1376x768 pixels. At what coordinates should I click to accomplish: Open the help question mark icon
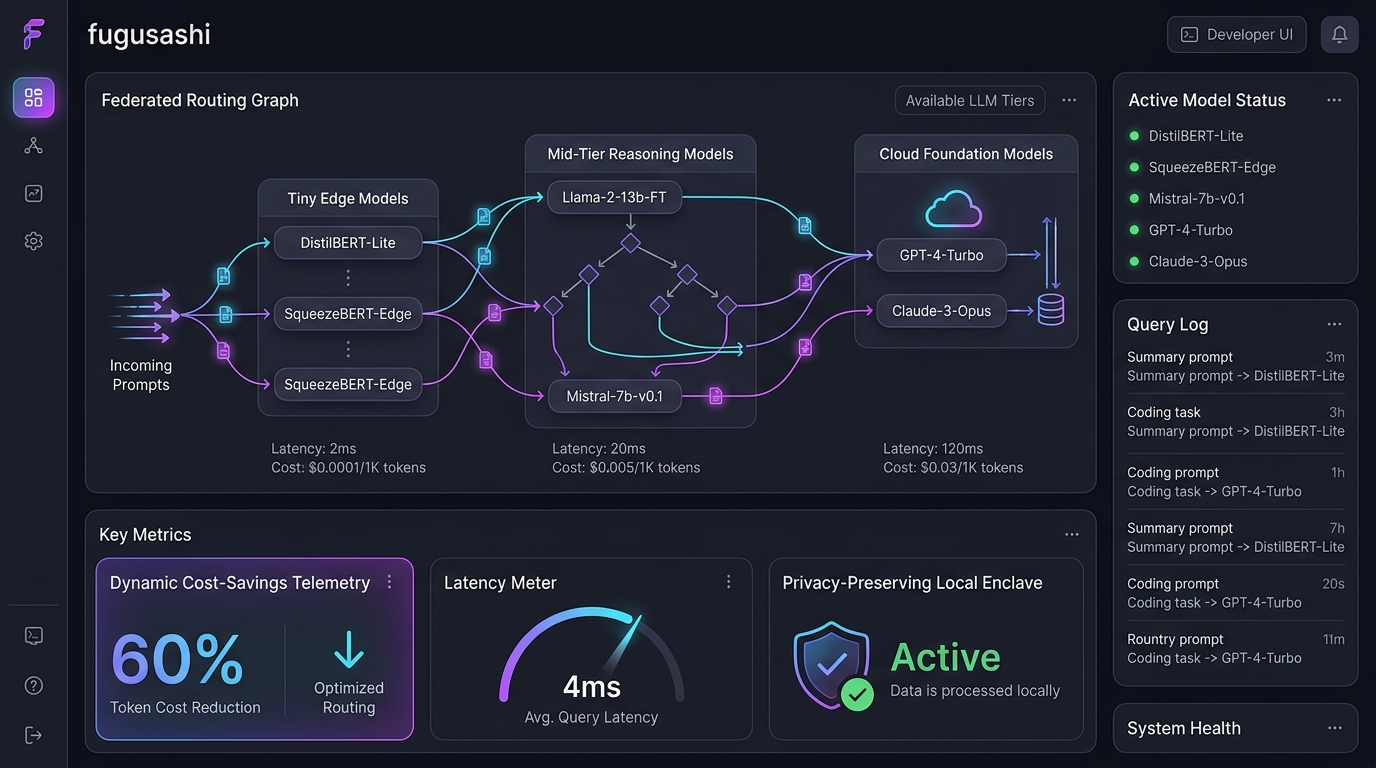pyautogui.click(x=34, y=685)
